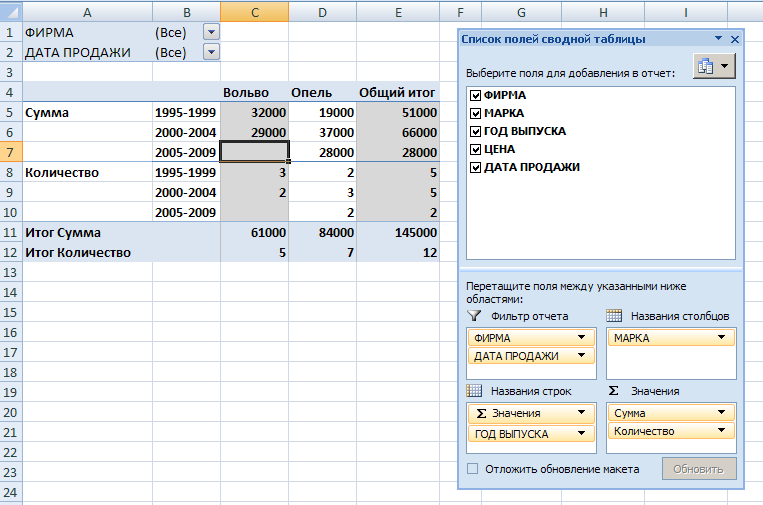This screenshot has height=505, width=763.
Task: Click 2005-2009 group in row 10
Action: 186,213
